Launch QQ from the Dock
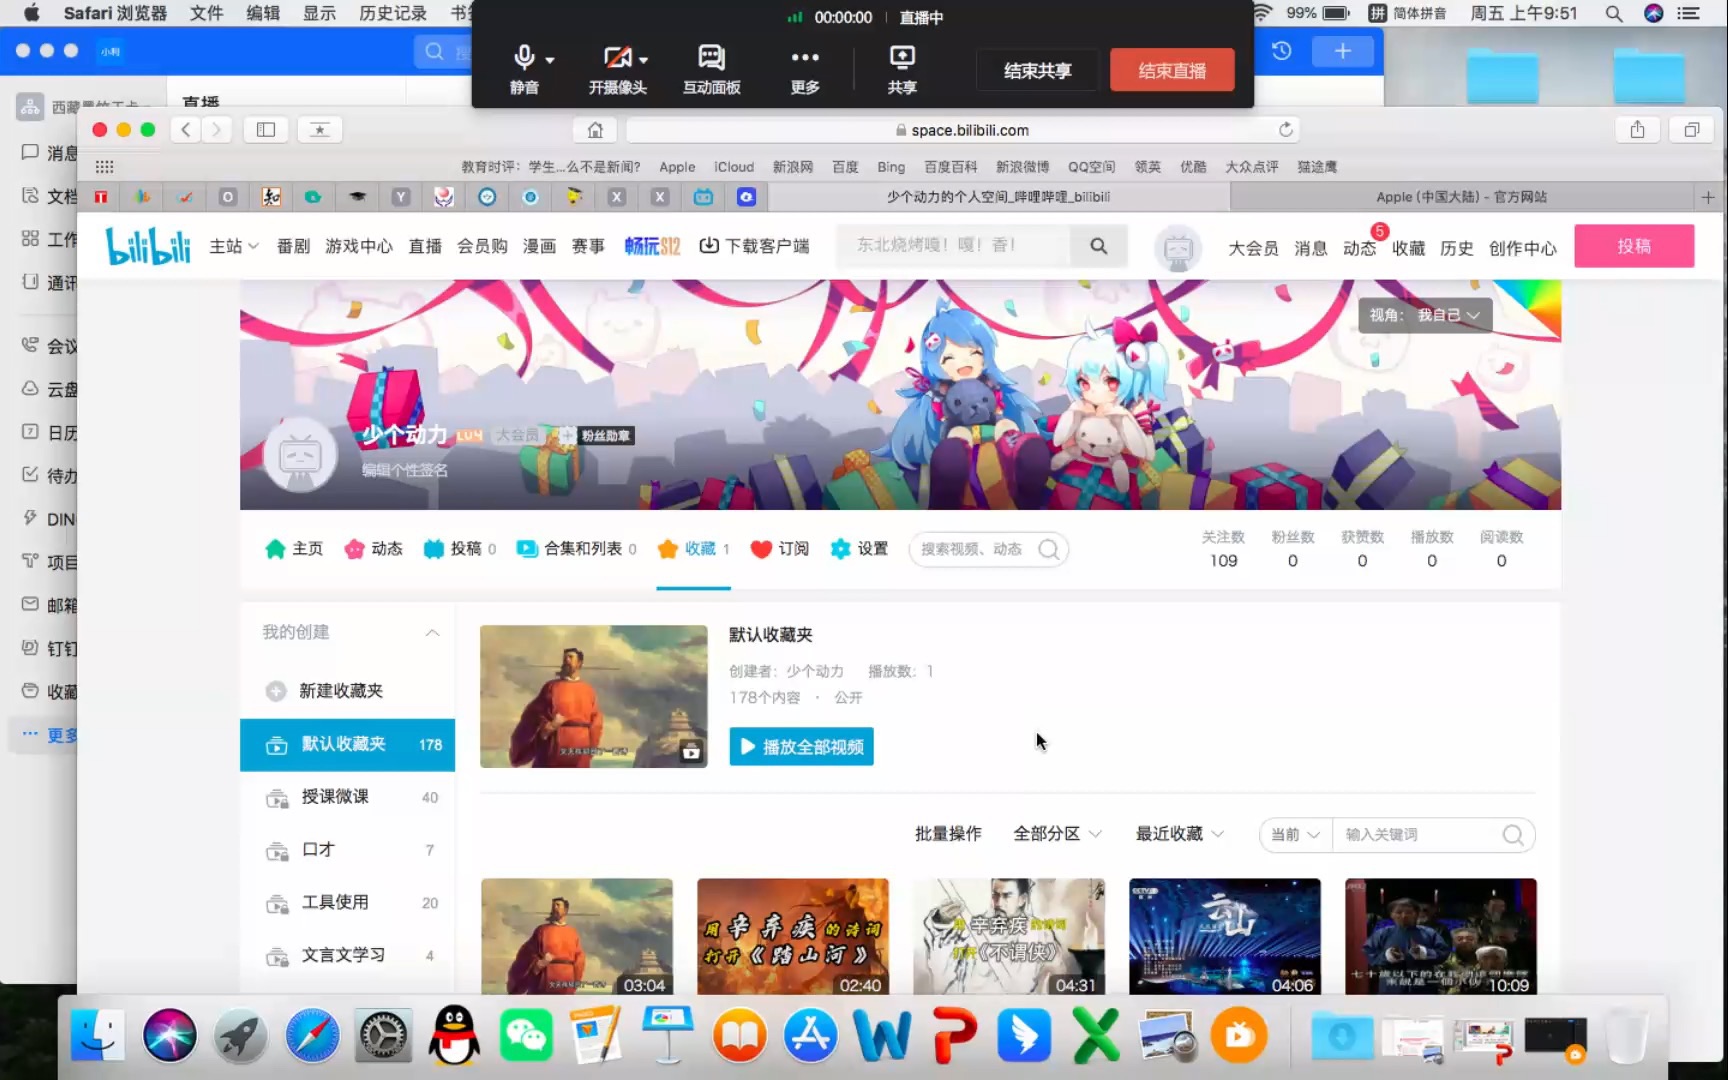 pyautogui.click(x=454, y=1035)
